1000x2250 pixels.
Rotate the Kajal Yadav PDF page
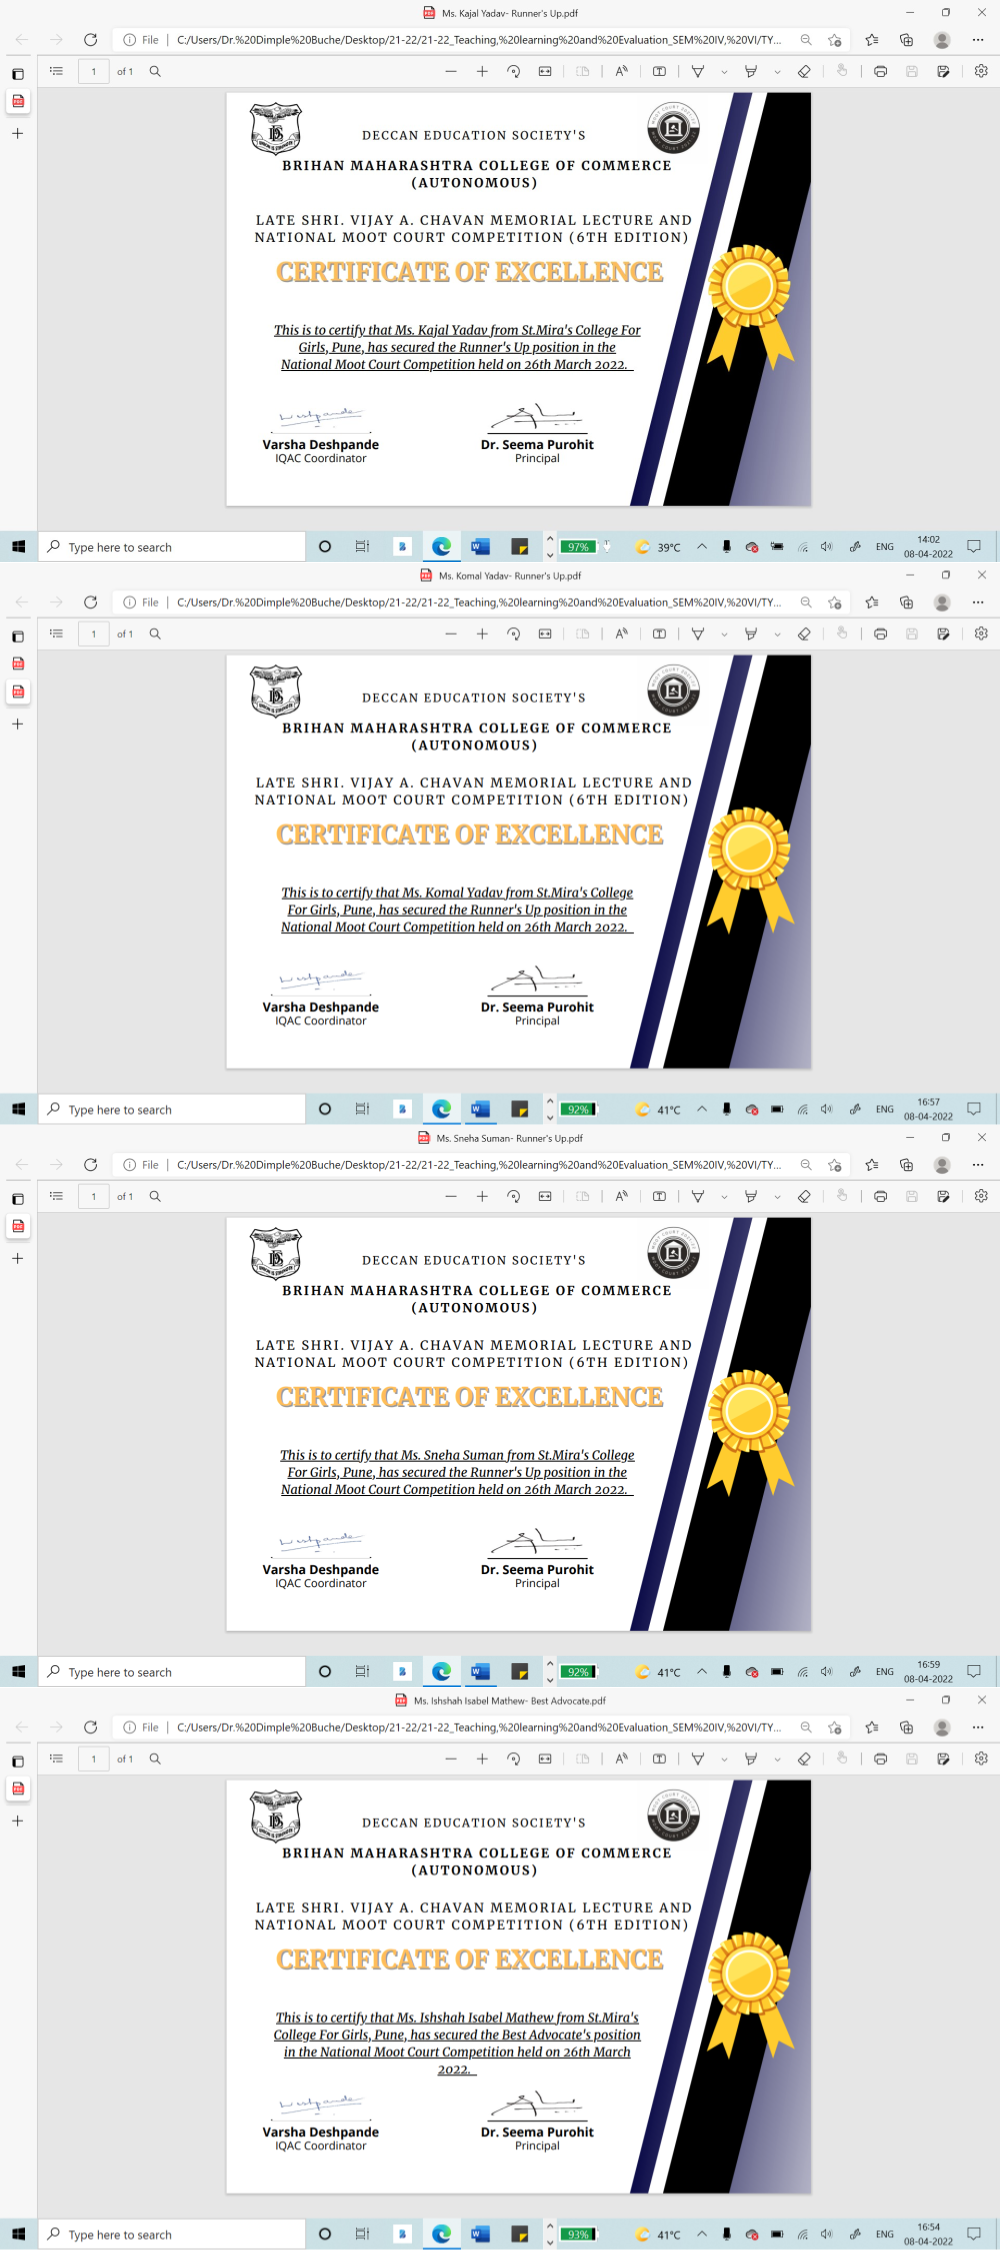(513, 71)
